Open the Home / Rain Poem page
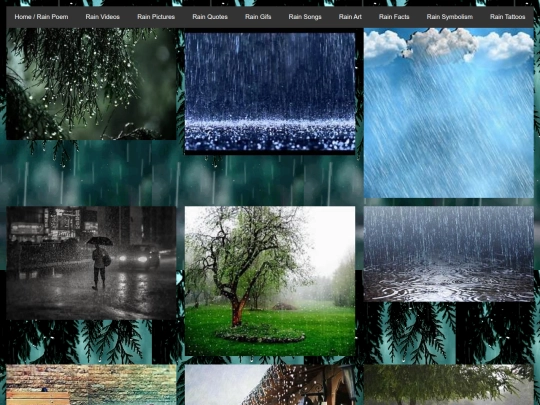The height and width of the screenshot is (405, 540). [x=41, y=17]
